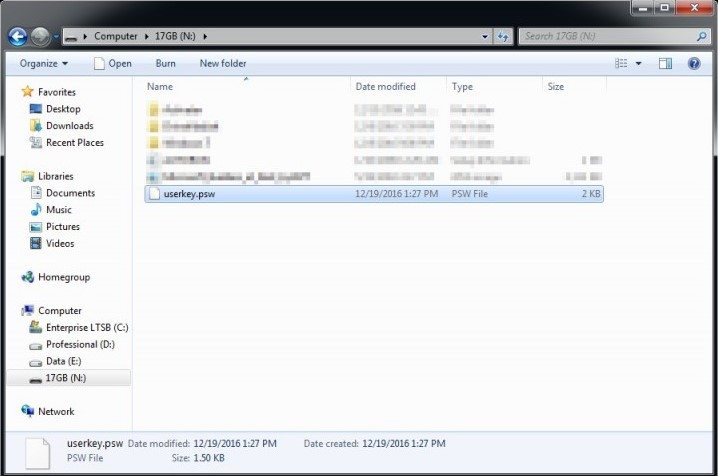Click Open in the toolbar
Image resolution: width=718 pixels, height=476 pixels.
tap(112, 63)
